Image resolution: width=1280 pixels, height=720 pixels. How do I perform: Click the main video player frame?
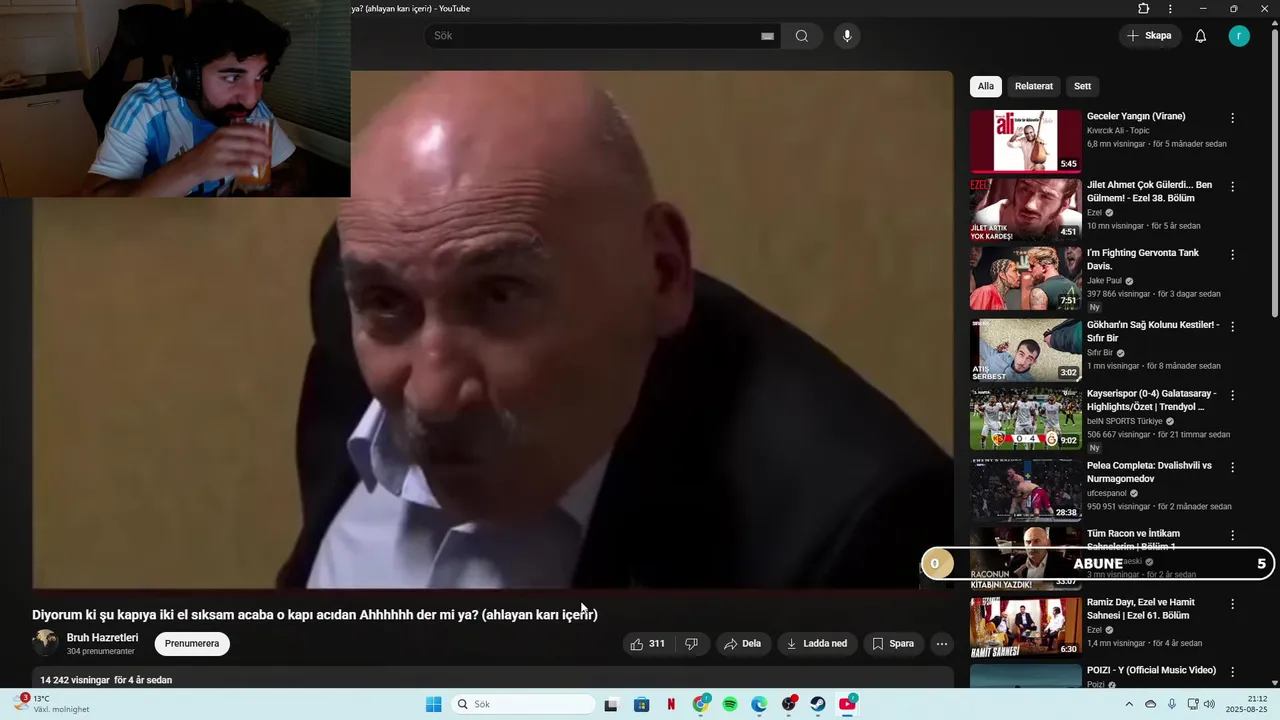coord(493,330)
